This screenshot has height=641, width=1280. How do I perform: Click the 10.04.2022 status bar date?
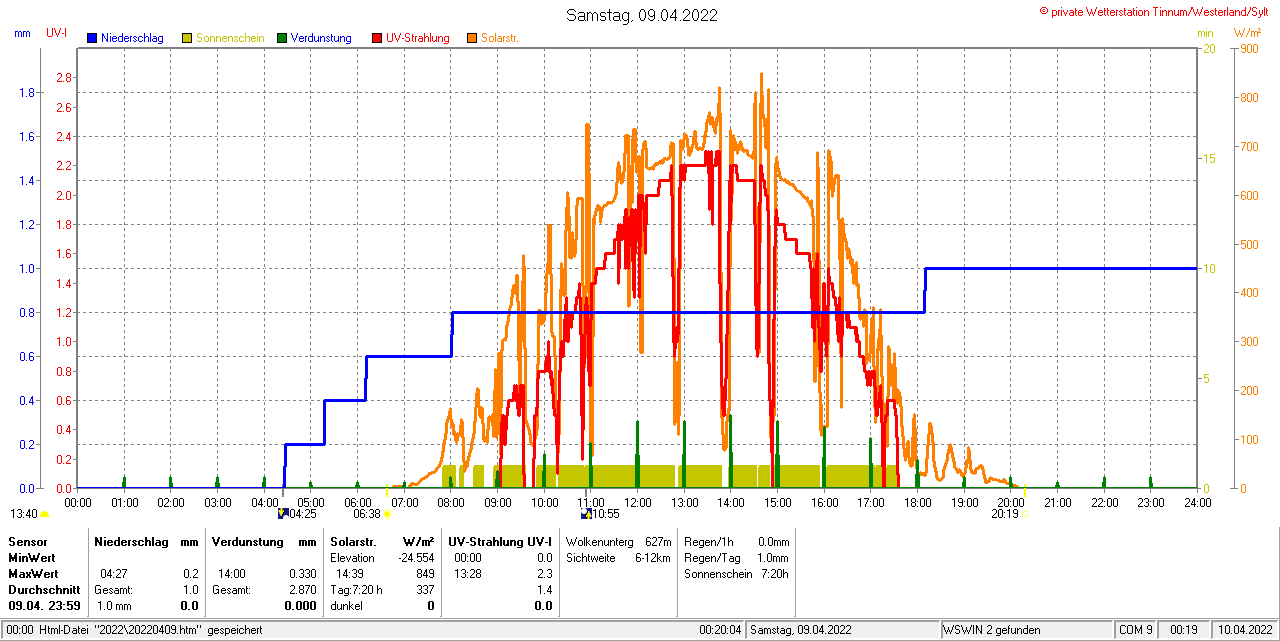pos(1243,630)
